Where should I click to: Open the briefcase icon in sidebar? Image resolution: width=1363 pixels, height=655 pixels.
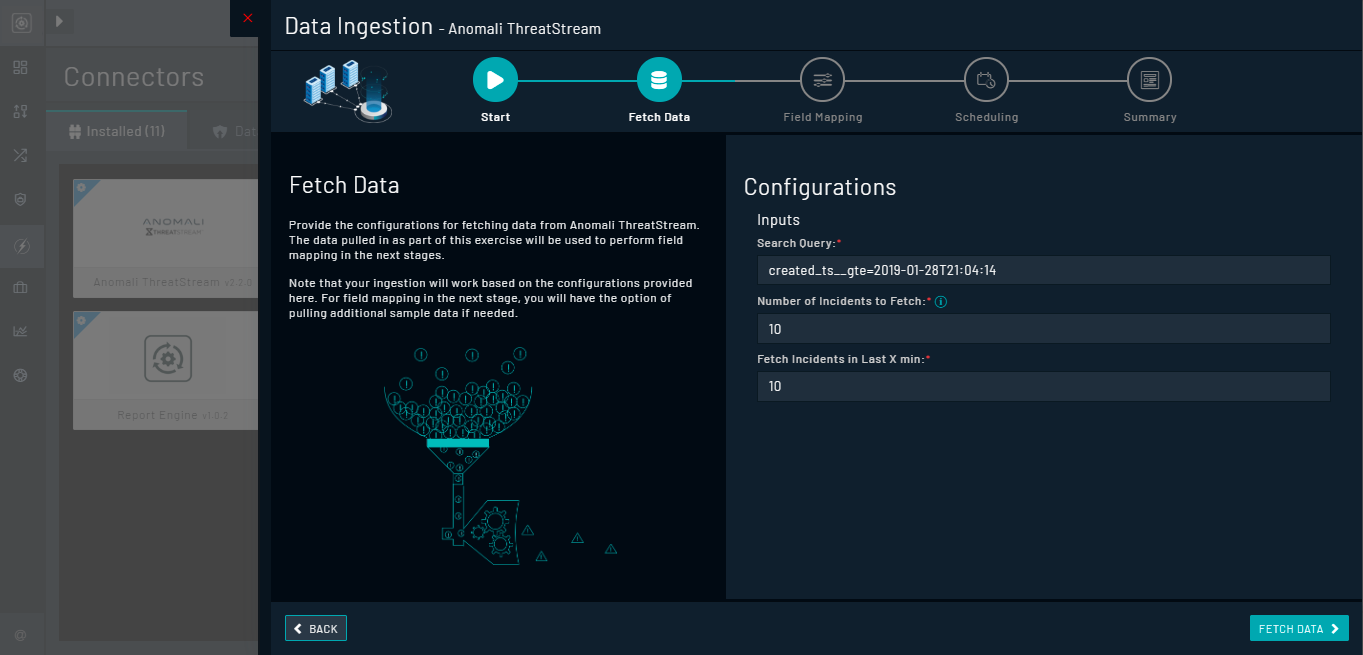coord(20,288)
